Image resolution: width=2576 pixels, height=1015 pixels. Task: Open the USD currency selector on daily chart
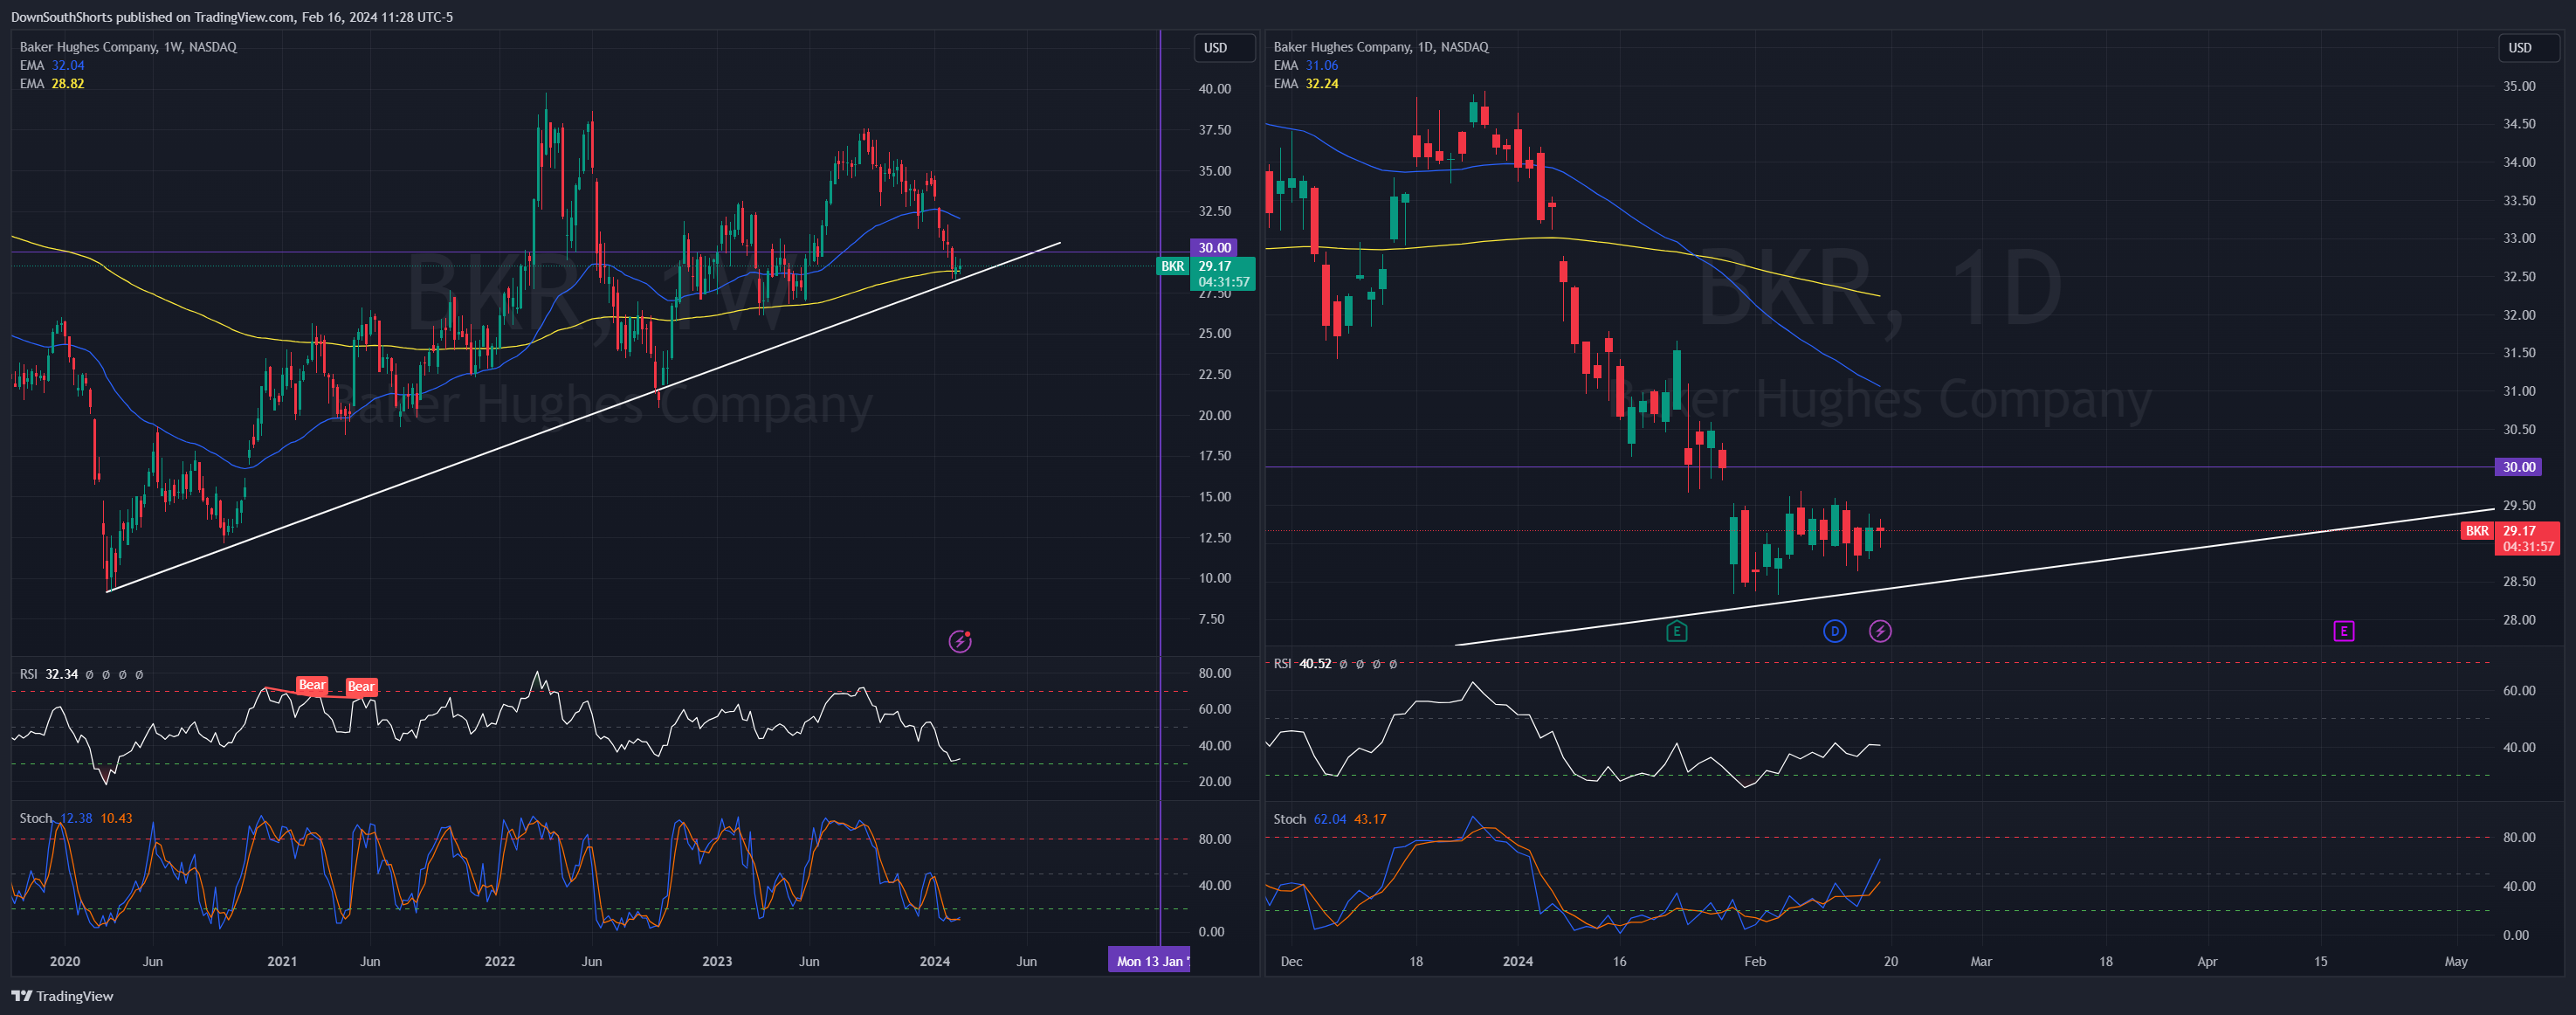tap(2529, 48)
